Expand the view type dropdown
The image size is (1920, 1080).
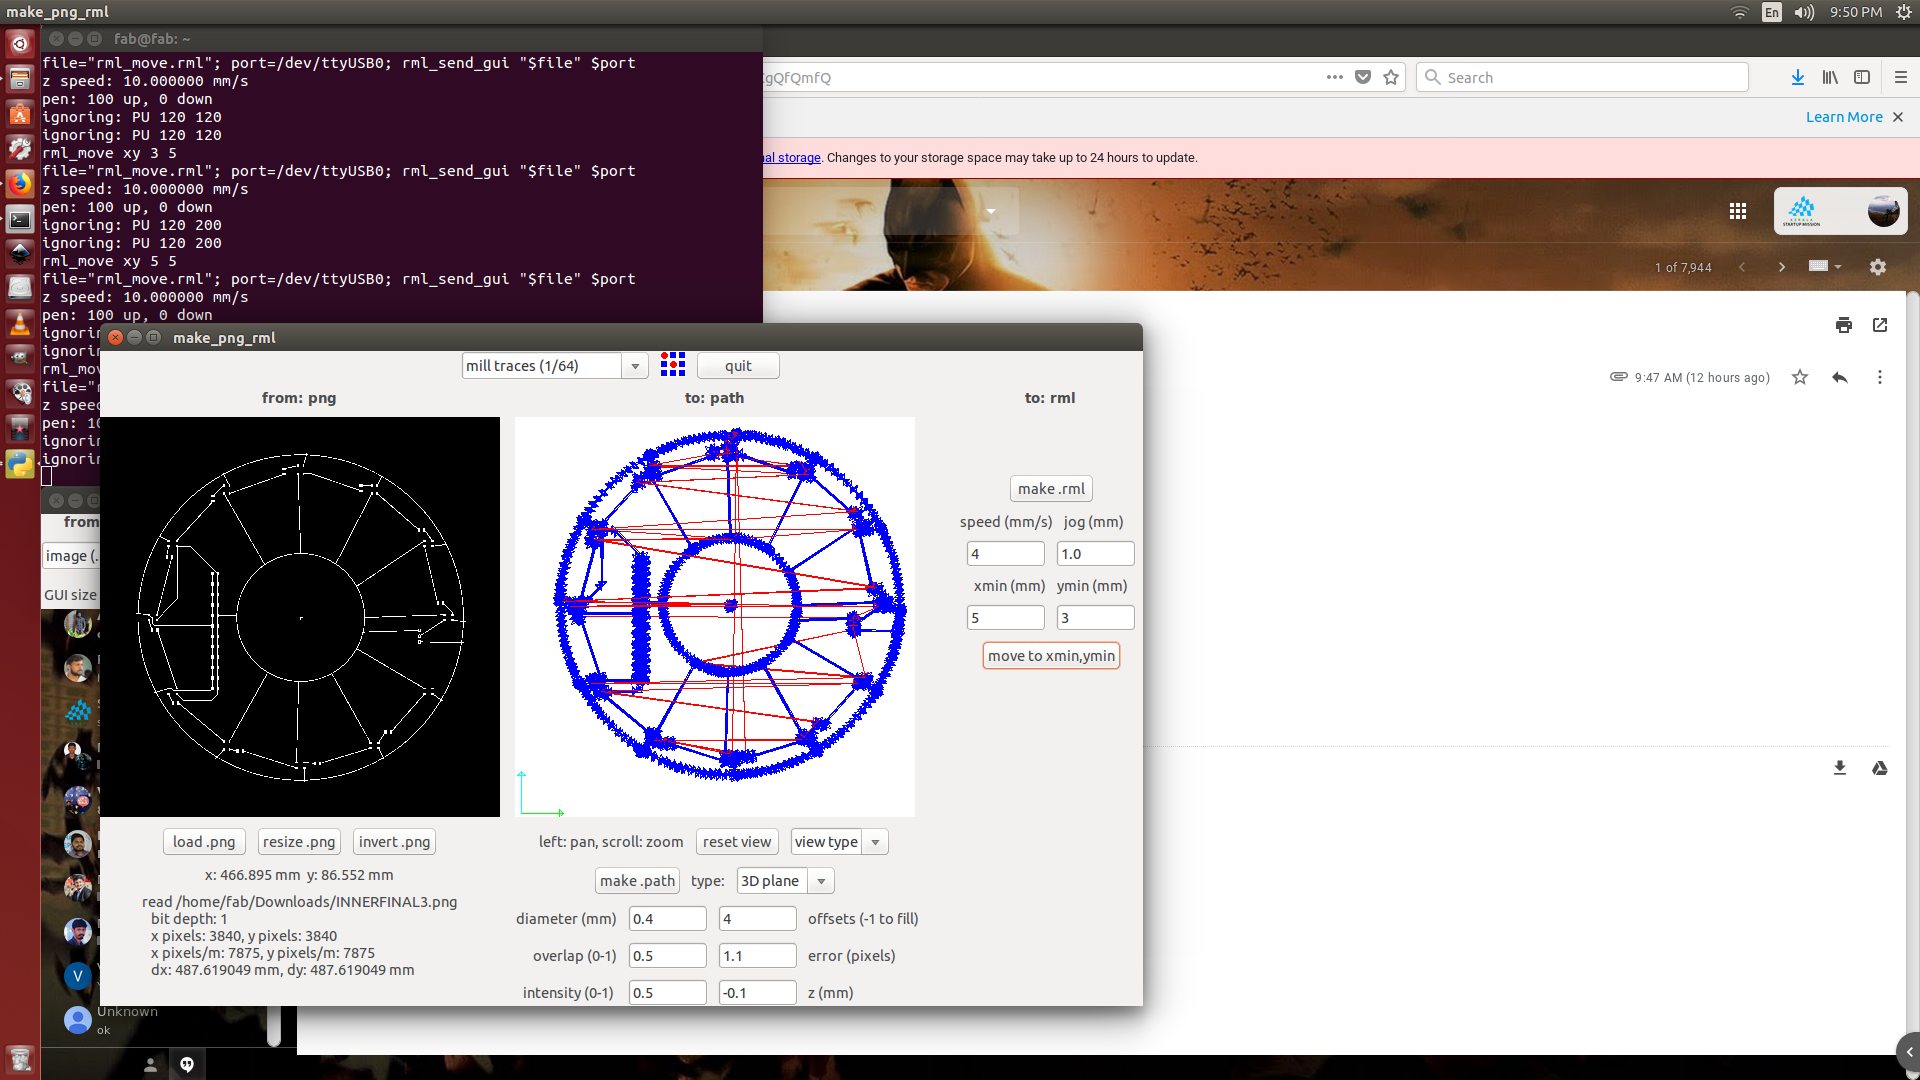875,842
